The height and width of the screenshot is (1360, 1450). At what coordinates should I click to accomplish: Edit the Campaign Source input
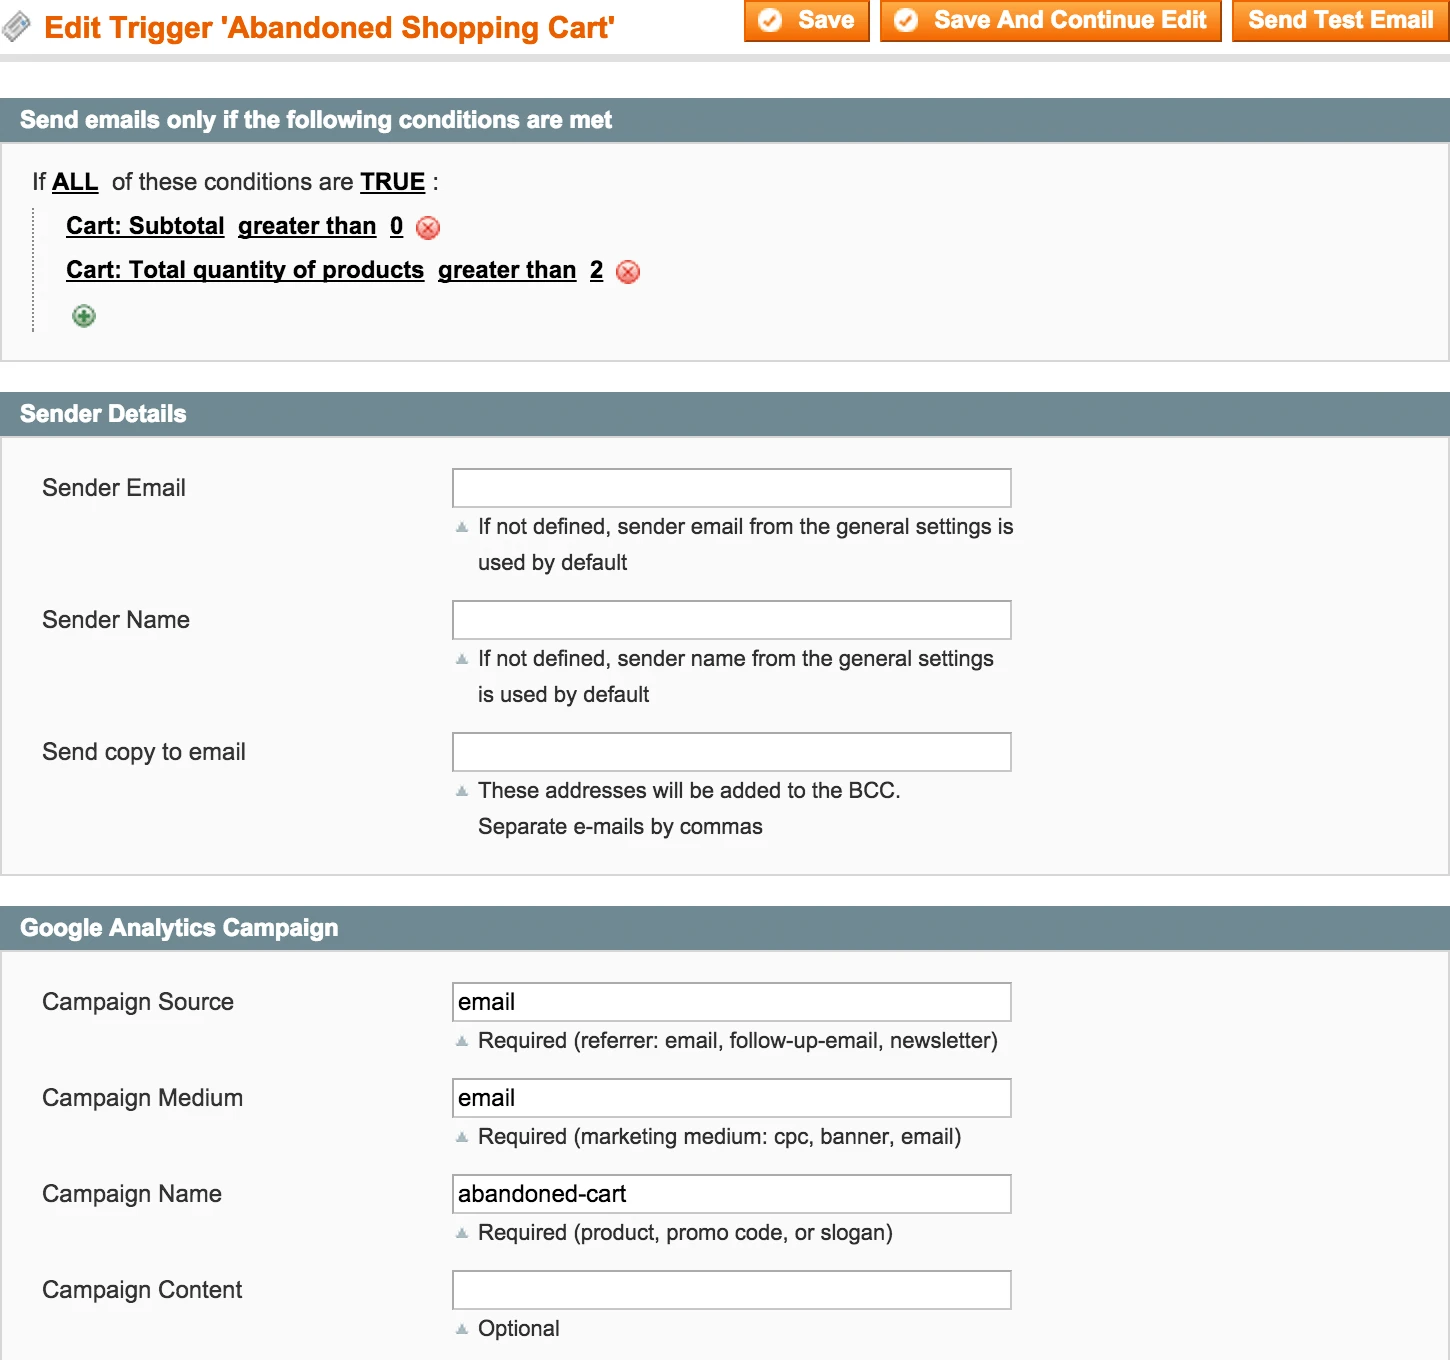click(731, 1002)
